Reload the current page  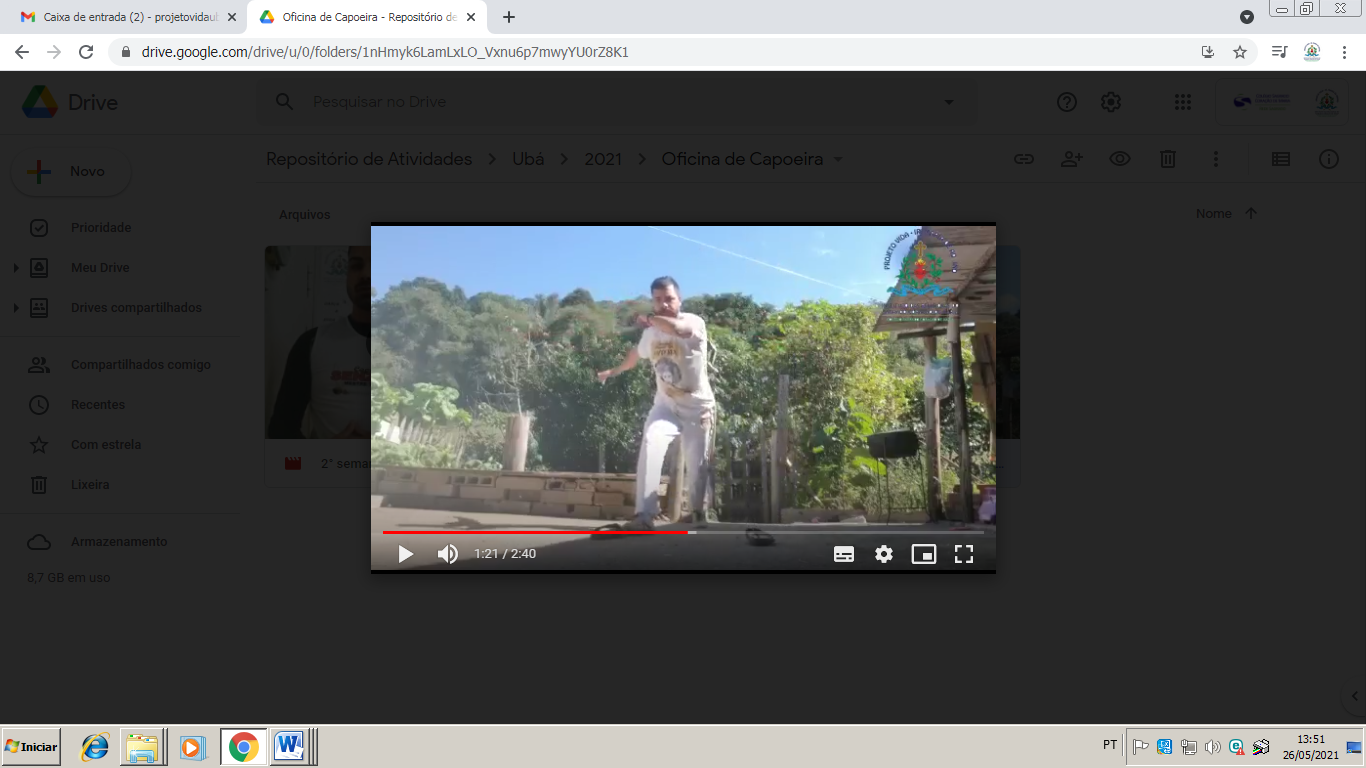point(86,52)
